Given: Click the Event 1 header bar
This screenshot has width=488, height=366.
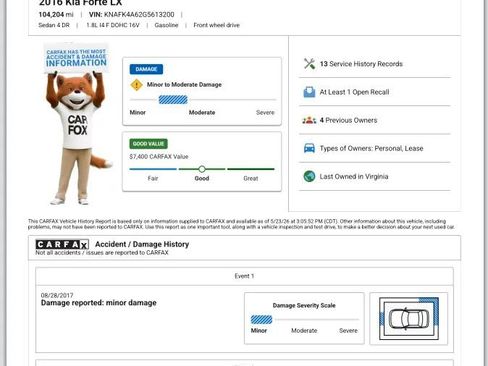Looking at the screenshot, I should (244, 276).
